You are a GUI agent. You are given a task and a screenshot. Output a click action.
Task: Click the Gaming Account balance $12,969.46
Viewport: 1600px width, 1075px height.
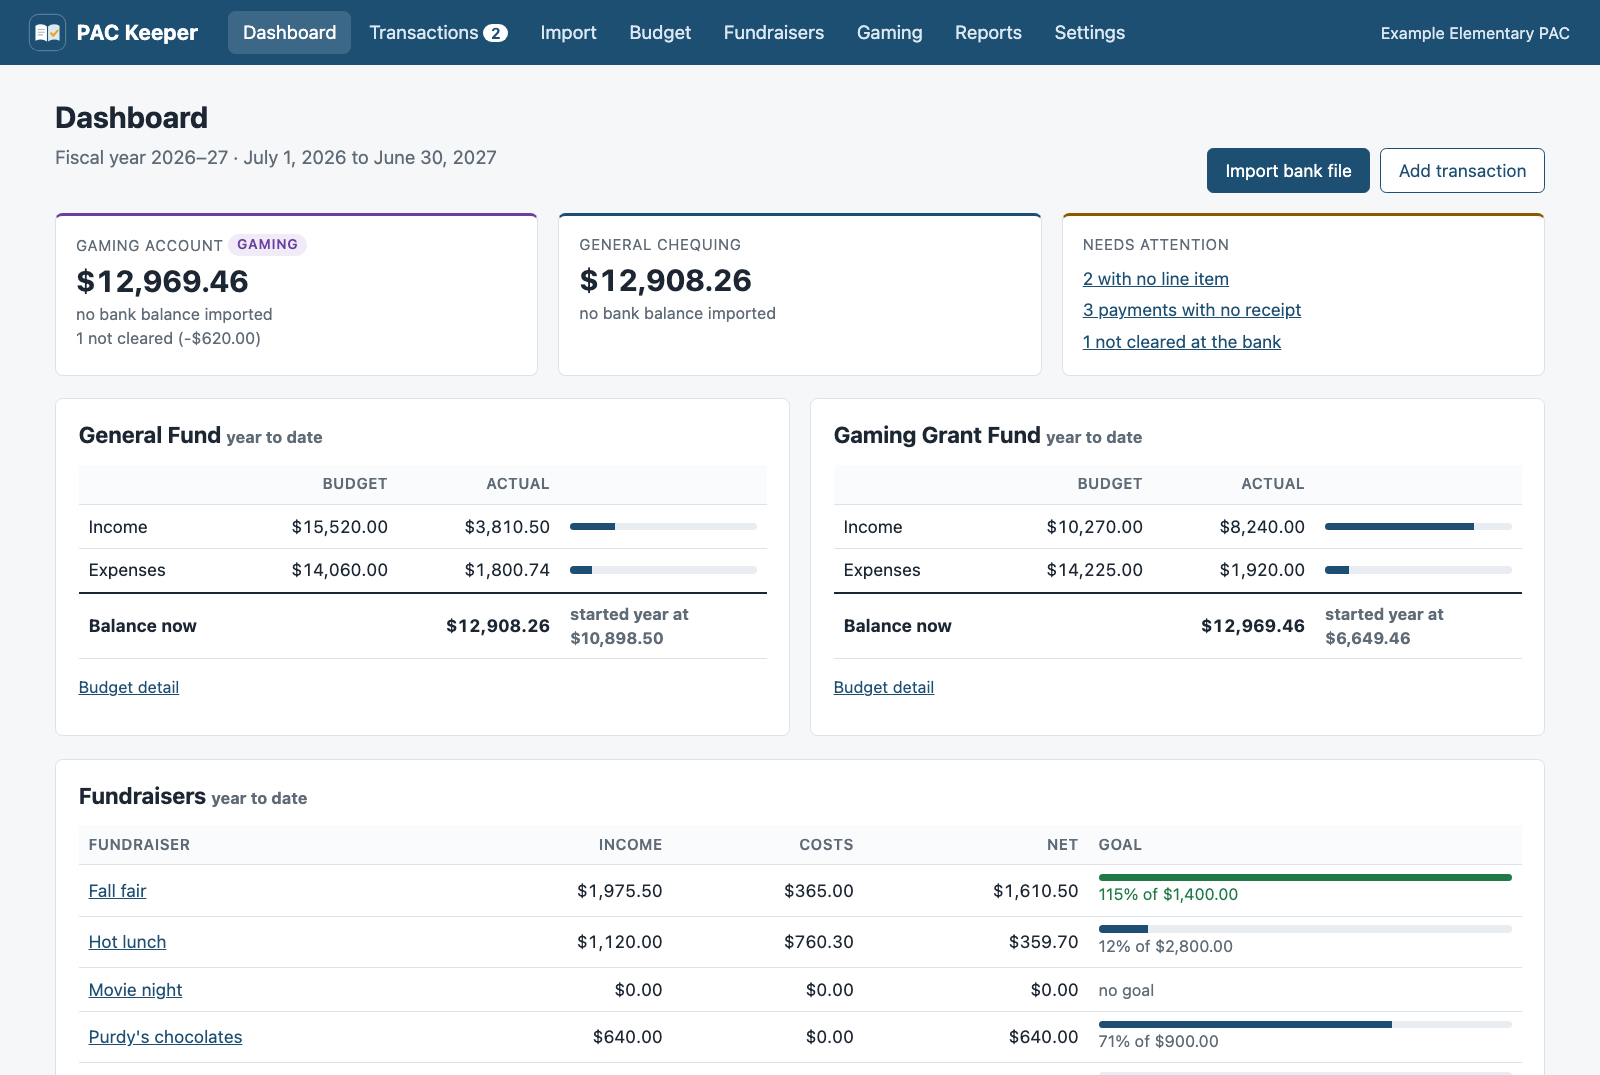pos(162,282)
